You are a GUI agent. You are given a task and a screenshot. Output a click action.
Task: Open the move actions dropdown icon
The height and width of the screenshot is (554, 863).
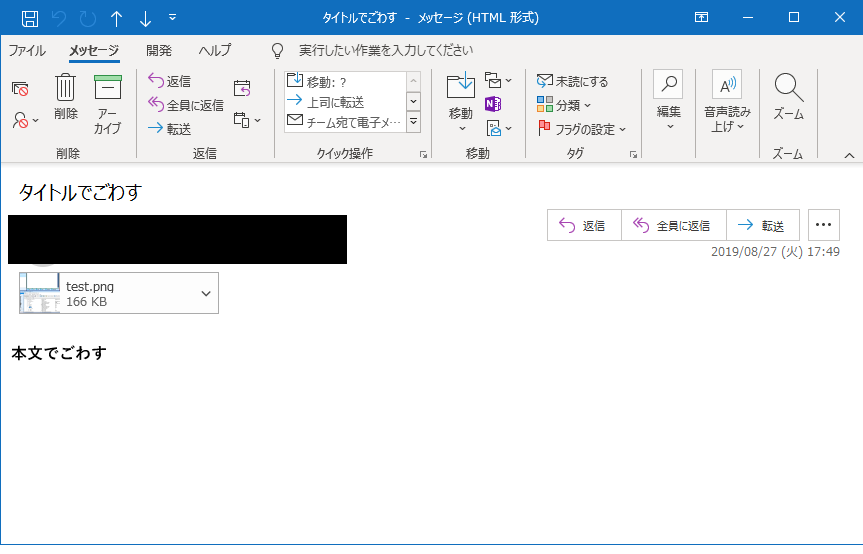pyautogui.click(x=499, y=128)
